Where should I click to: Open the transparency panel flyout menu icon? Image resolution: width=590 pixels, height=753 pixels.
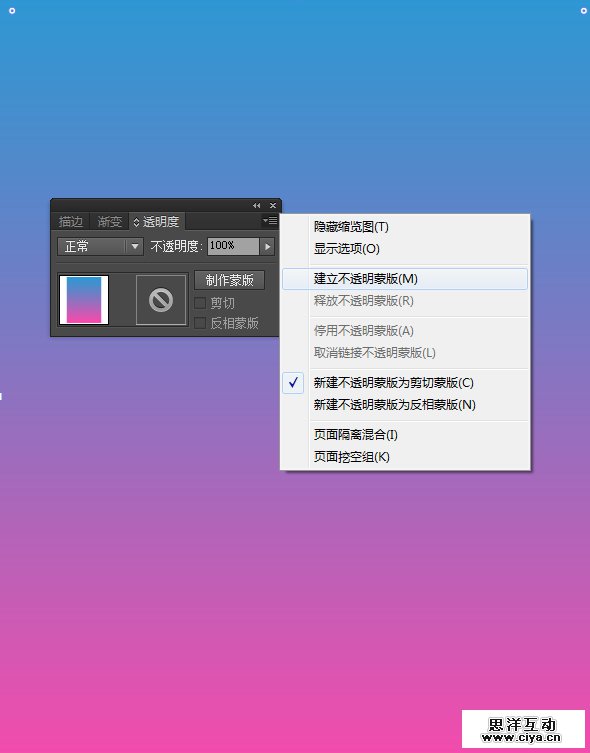(270, 221)
